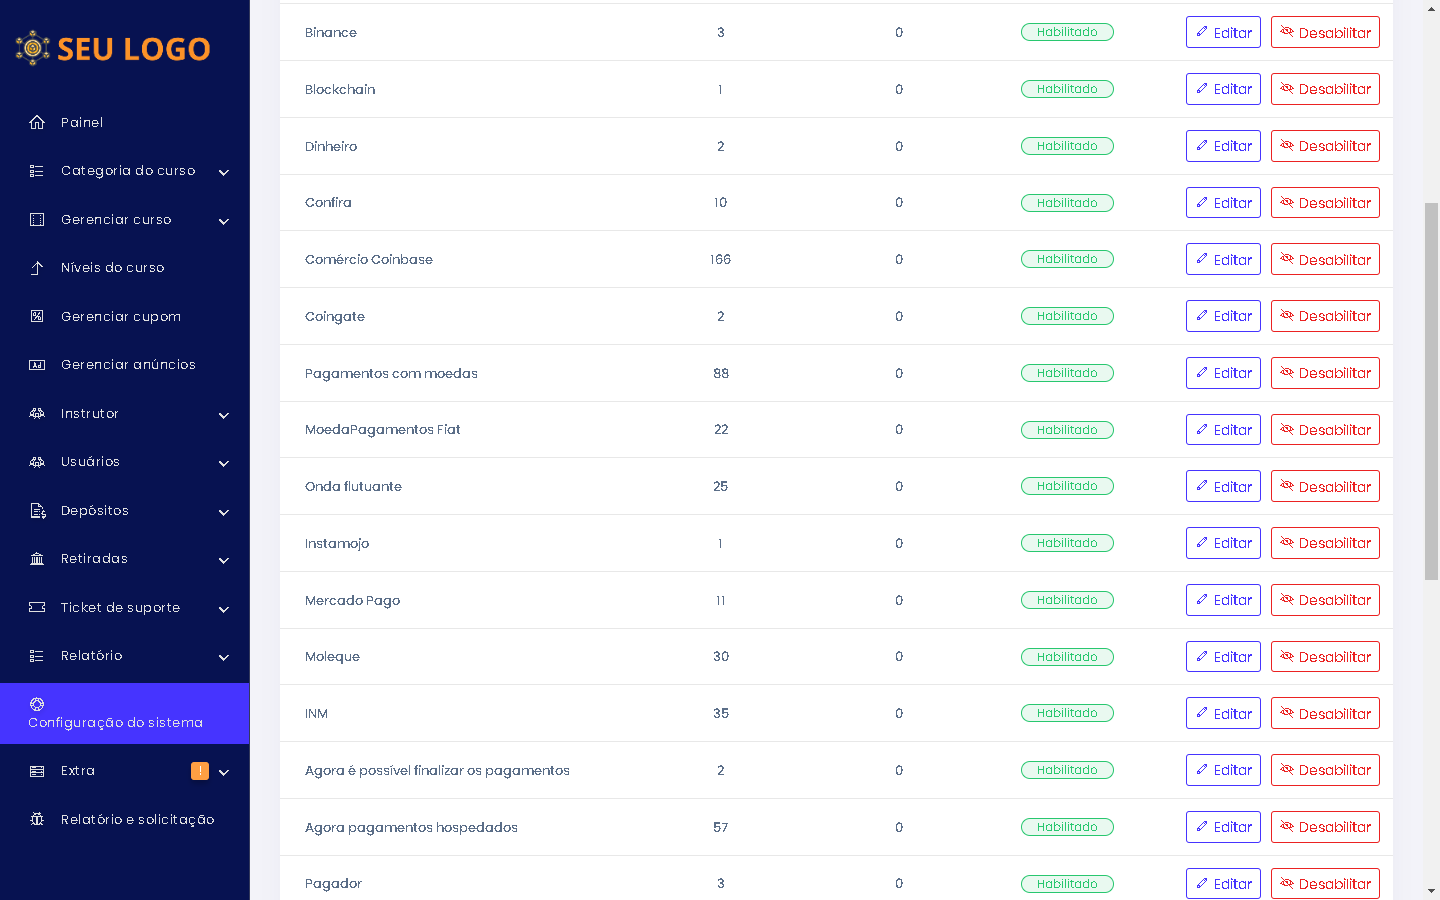Viewport: 1440px width, 900px height.
Task: Disable the Binance payment gateway
Action: pos(1325,32)
